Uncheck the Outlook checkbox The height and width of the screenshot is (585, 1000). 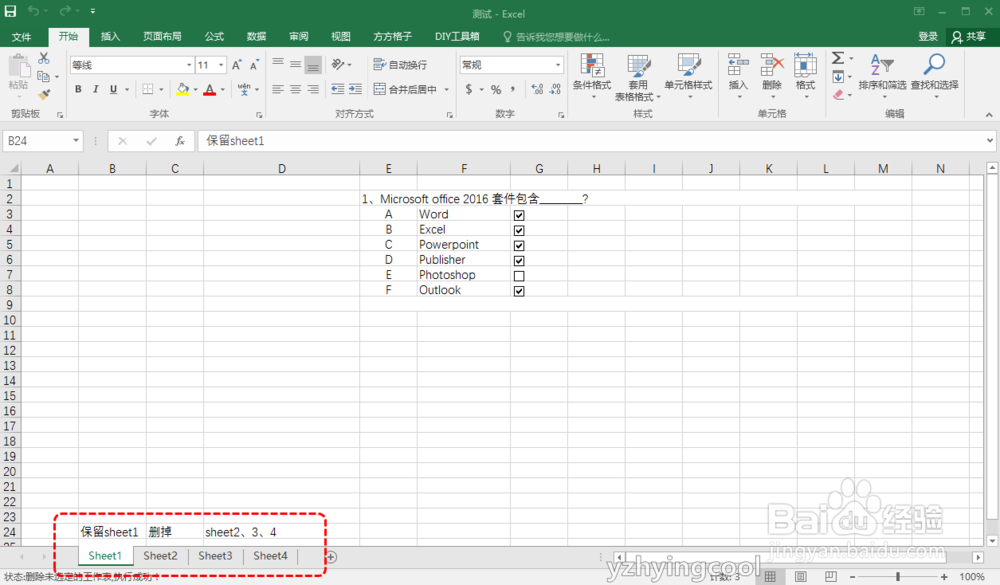coord(519,291)
